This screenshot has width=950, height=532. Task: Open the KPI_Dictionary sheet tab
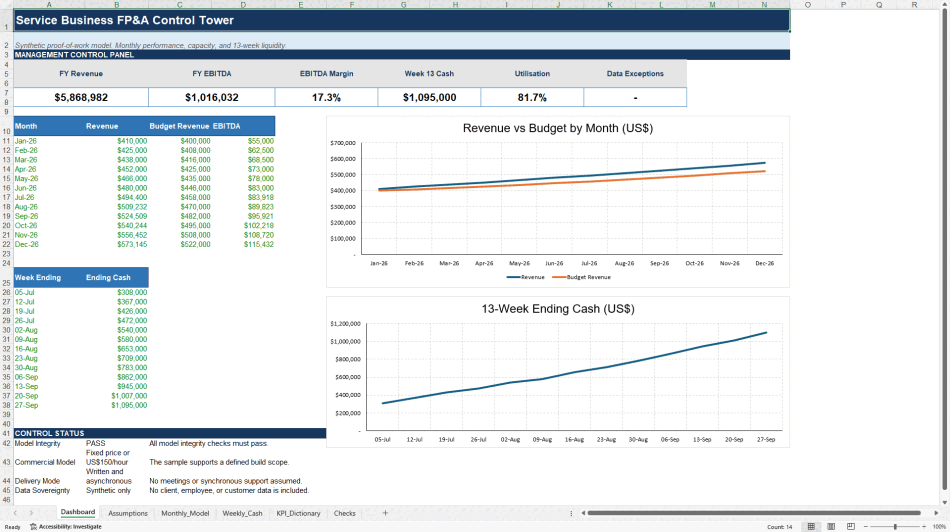tap(298, 513)
